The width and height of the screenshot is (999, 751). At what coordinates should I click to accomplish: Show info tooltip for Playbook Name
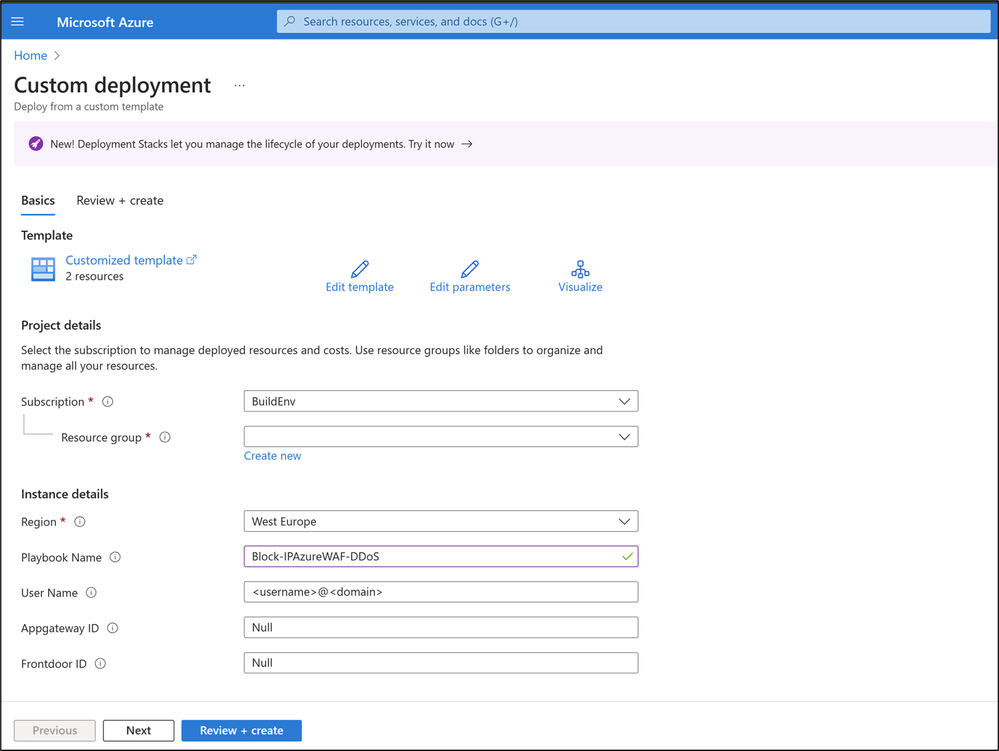tap(115, 557)
